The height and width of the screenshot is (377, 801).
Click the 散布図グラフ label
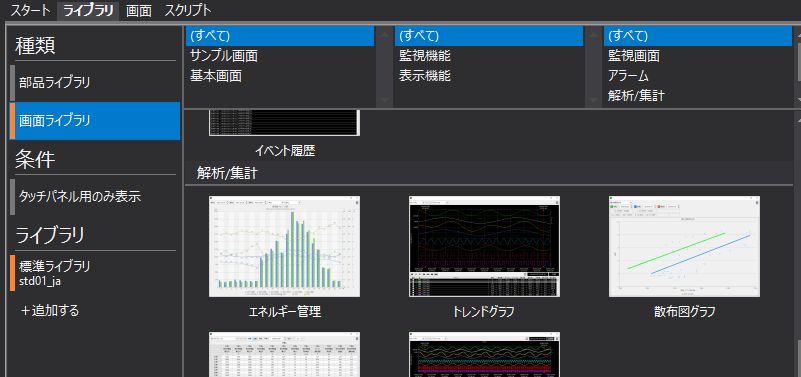point(685,311)
